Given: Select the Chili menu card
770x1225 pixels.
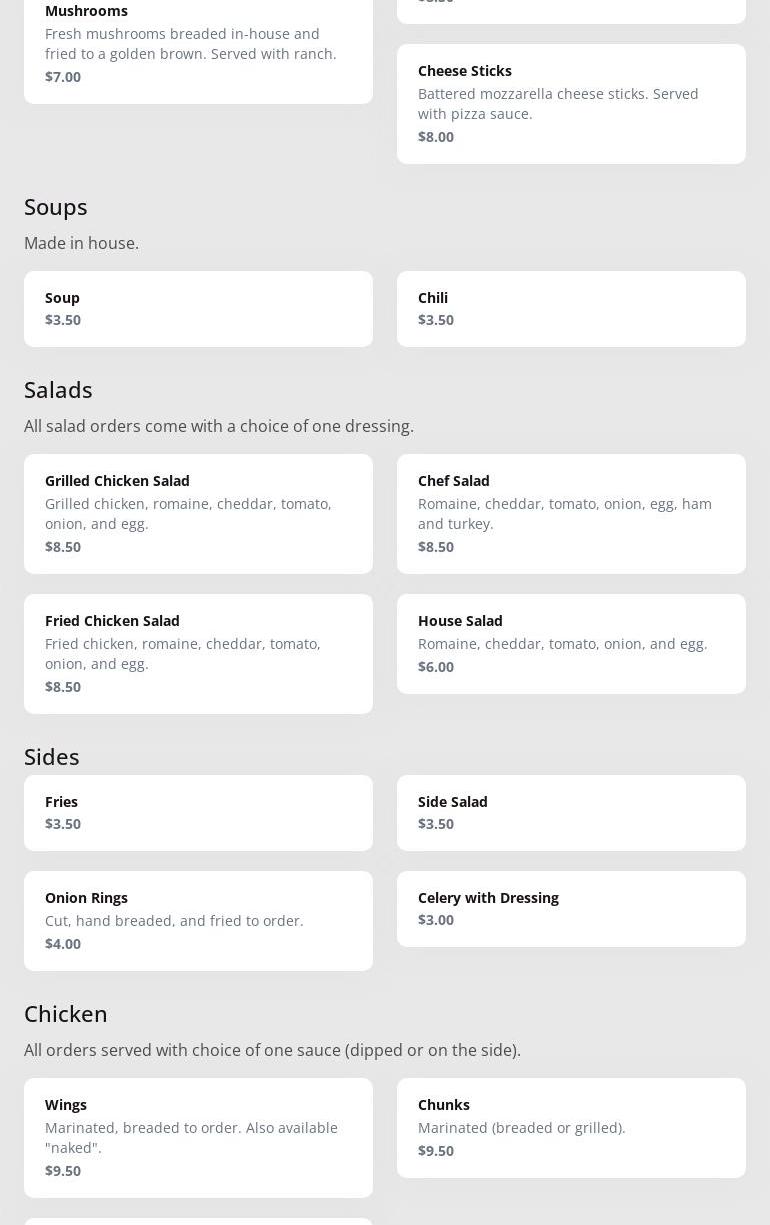Looking at the screenshot, I should [x=571, y=308].
